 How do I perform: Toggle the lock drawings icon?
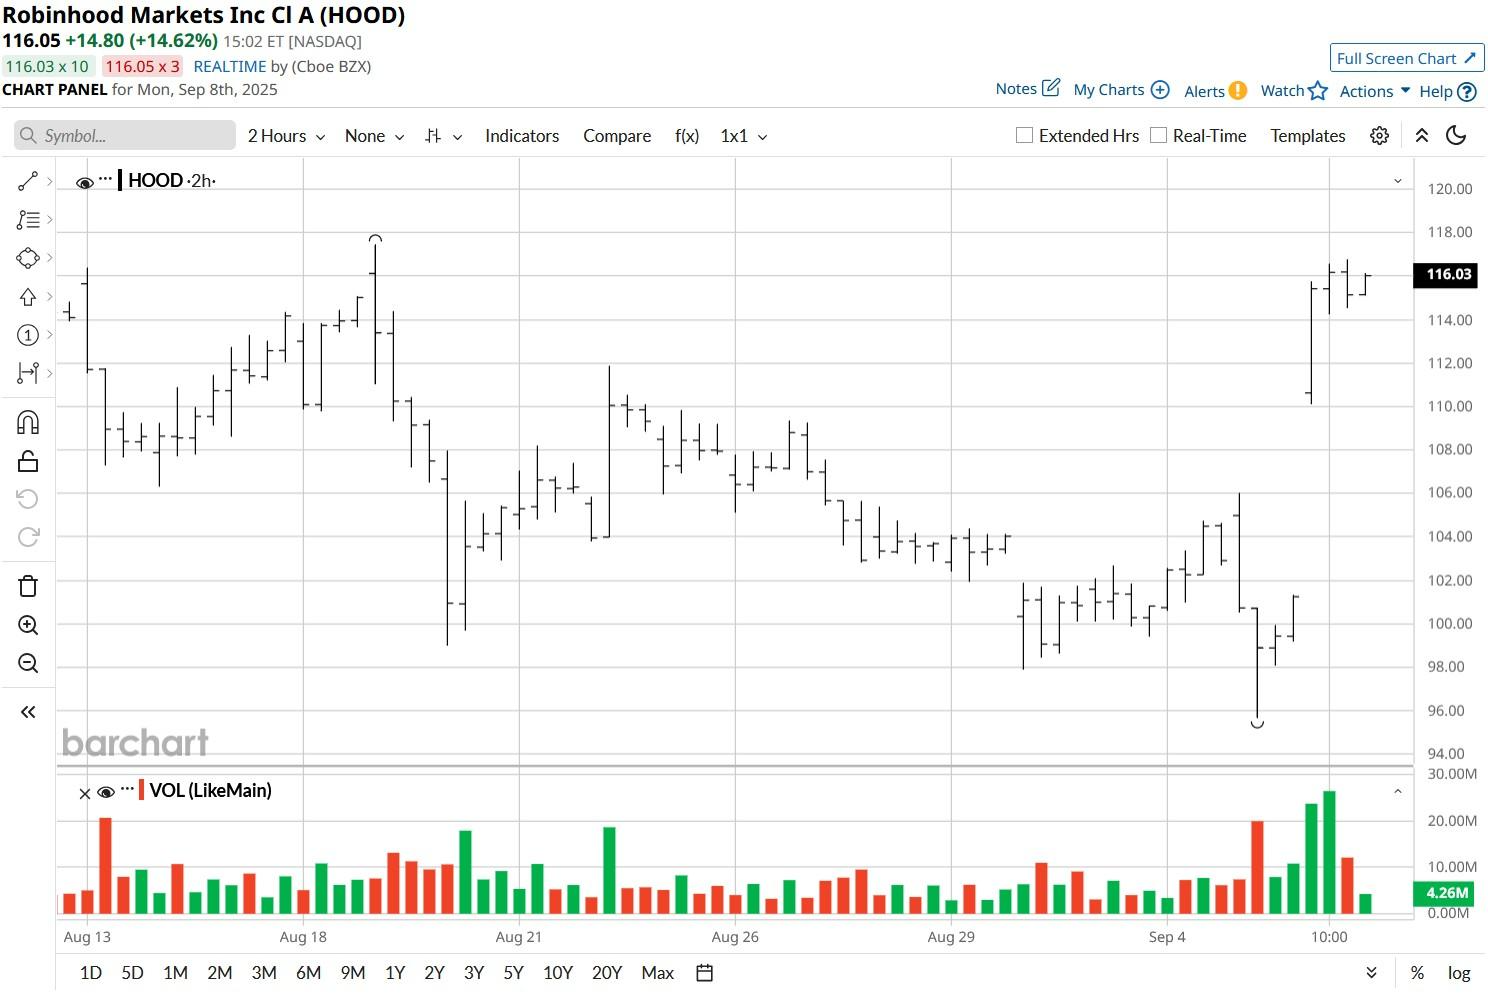tap(28, 461)
